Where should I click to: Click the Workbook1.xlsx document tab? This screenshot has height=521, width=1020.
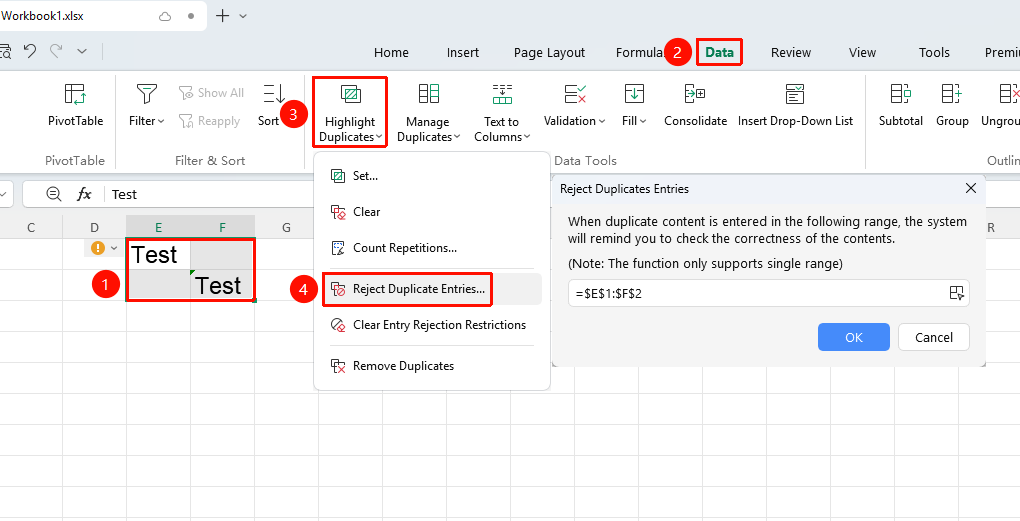pyautogui.click(x=101, y=16)
